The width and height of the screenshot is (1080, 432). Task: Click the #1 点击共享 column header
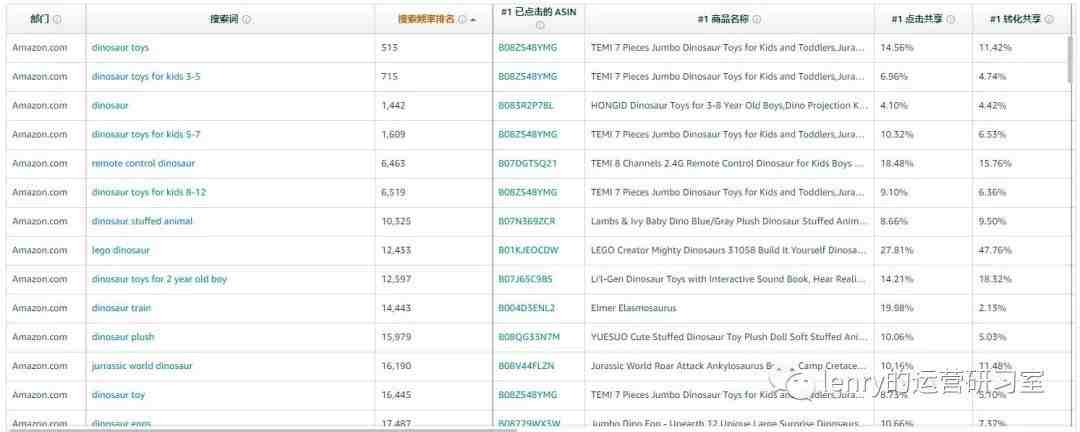tap(917, 19)
